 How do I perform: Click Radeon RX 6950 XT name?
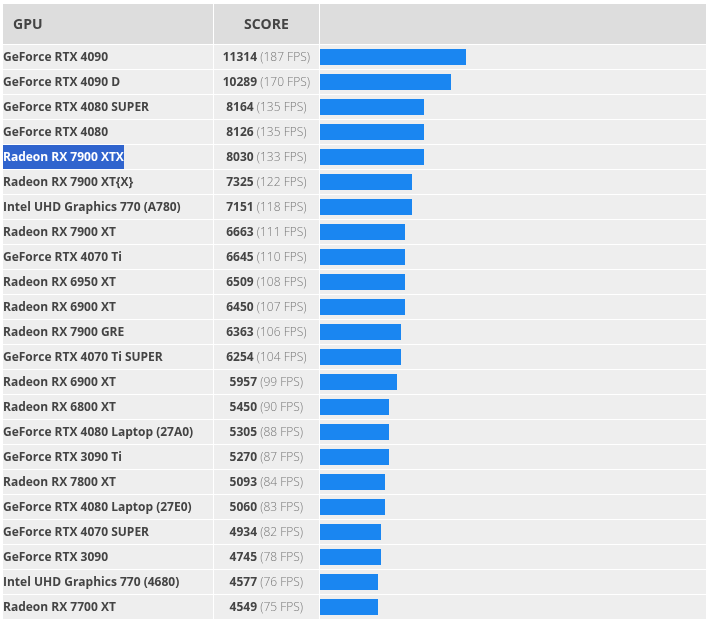[59, 282]
